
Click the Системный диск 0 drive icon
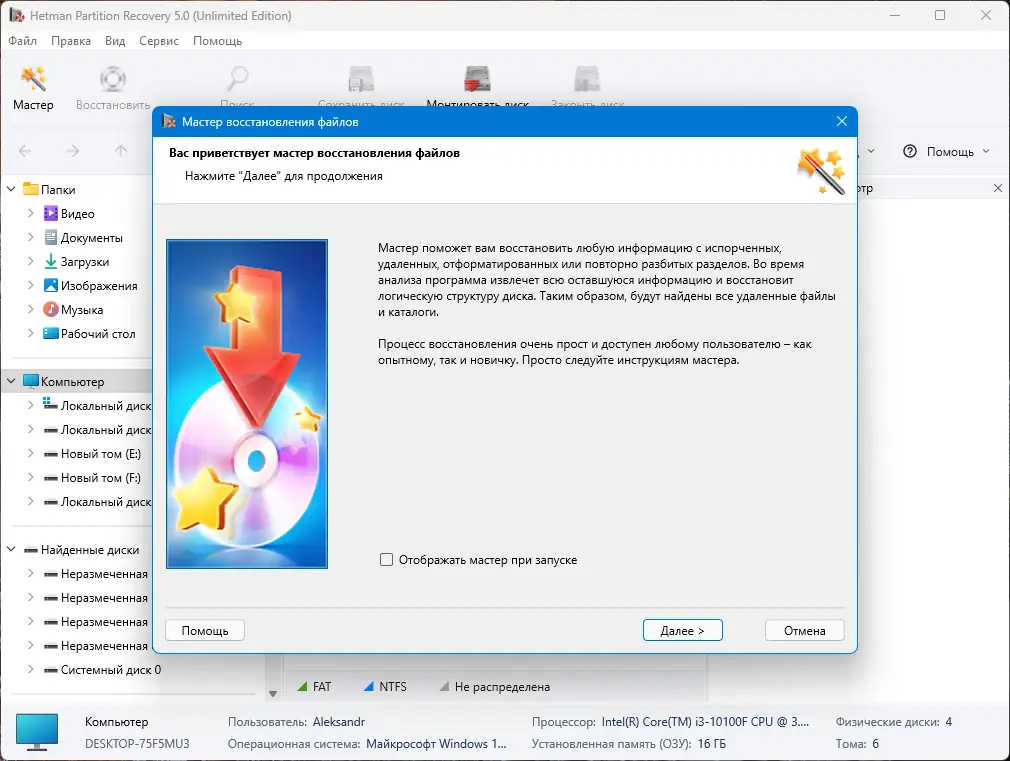point(51,669)
